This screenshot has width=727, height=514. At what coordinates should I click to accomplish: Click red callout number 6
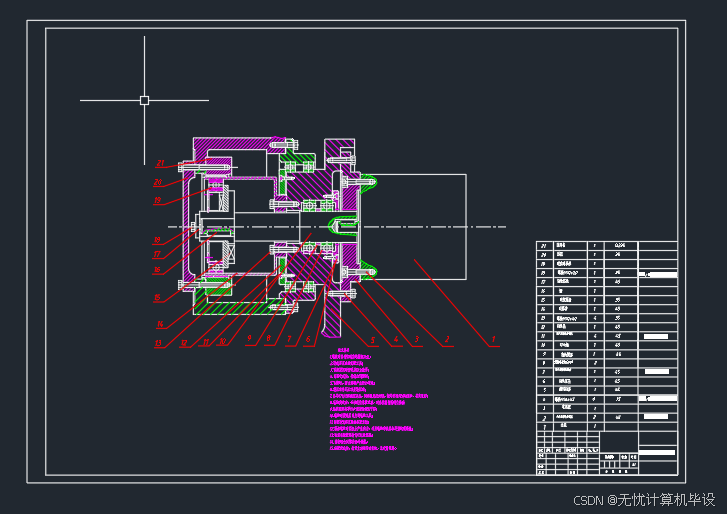click(x=308, y=340)
